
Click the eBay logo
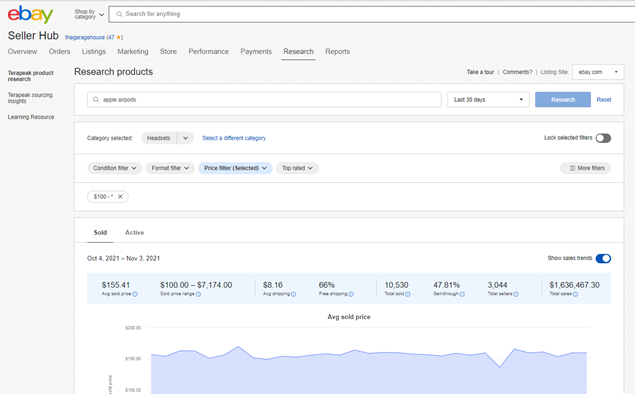coord(30,14)
